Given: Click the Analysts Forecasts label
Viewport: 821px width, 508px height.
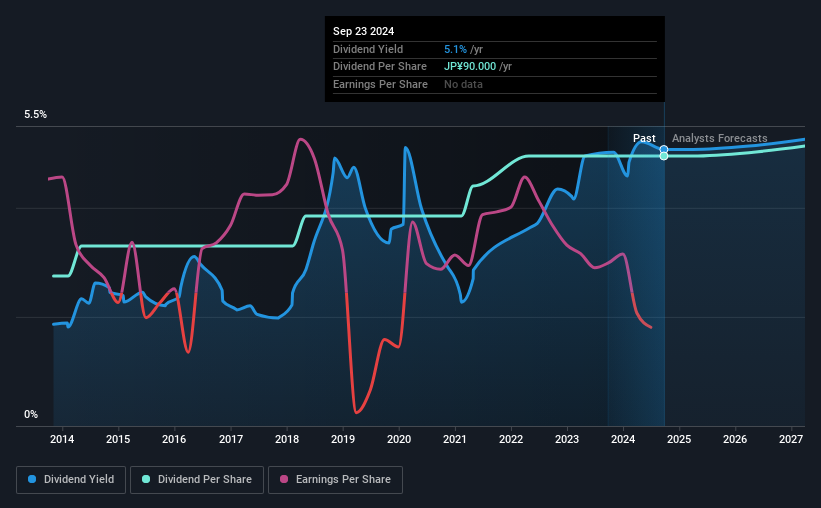Looking at the screenshot, I should [719, 138].
